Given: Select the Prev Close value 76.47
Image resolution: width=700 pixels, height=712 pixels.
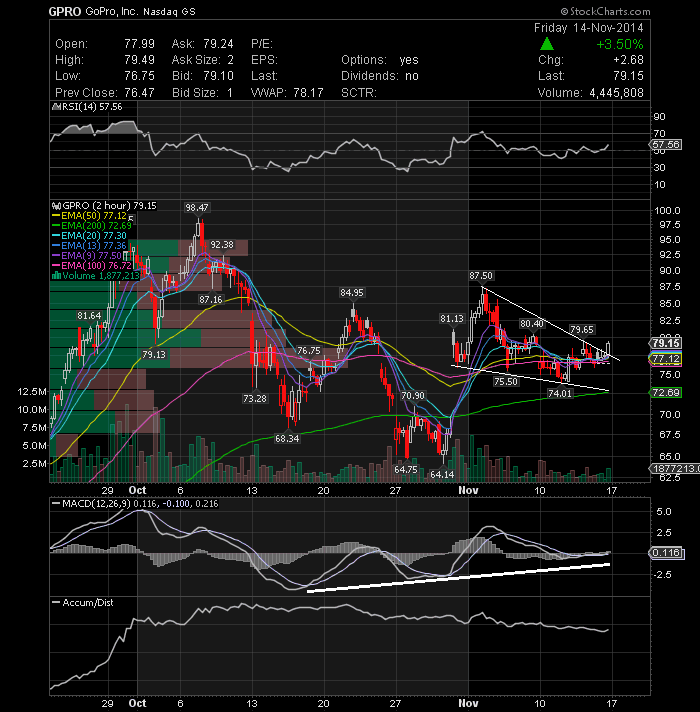Looking at the screenshot, I should (x=139, y=93).
